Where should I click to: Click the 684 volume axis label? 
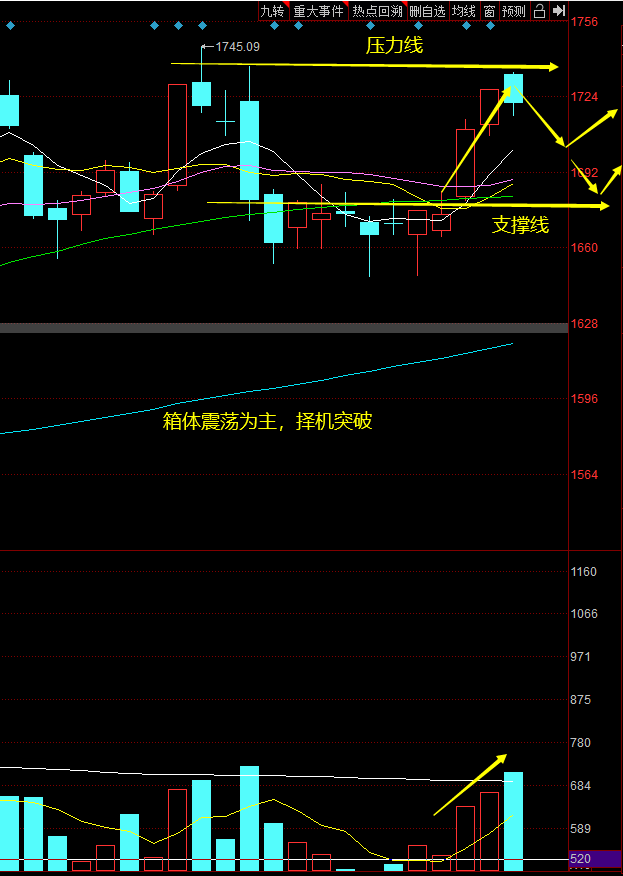581,786
